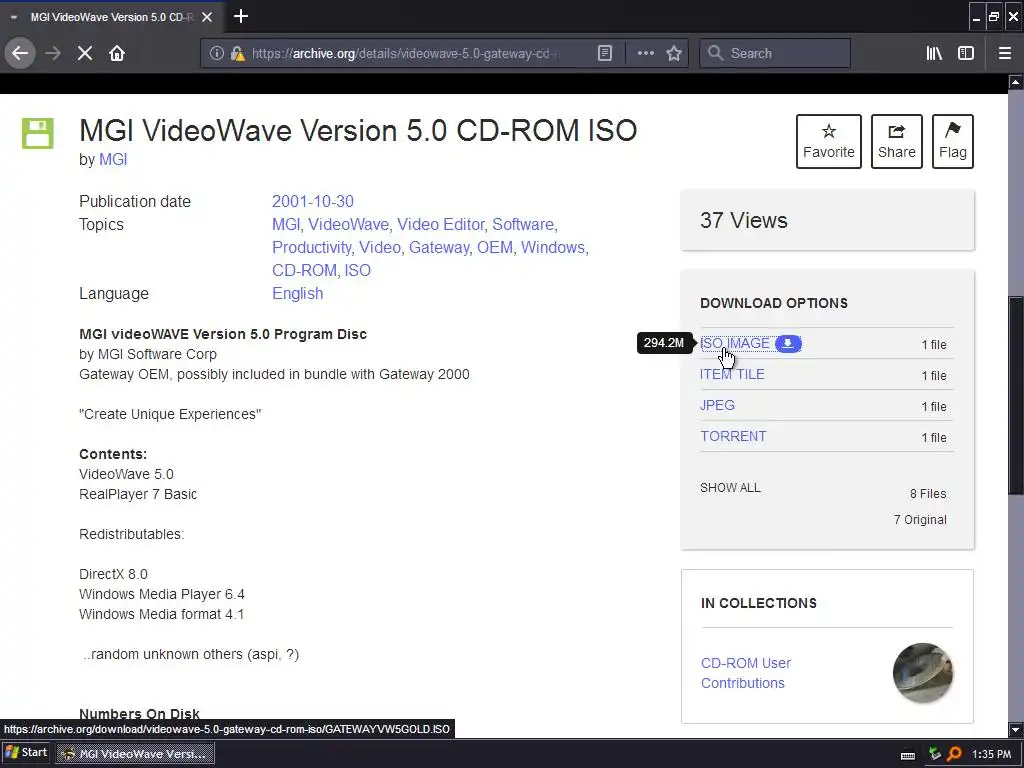Open the OEM topic link
Viewport: 1024px width, 768px height.
[x=494, y=248]
